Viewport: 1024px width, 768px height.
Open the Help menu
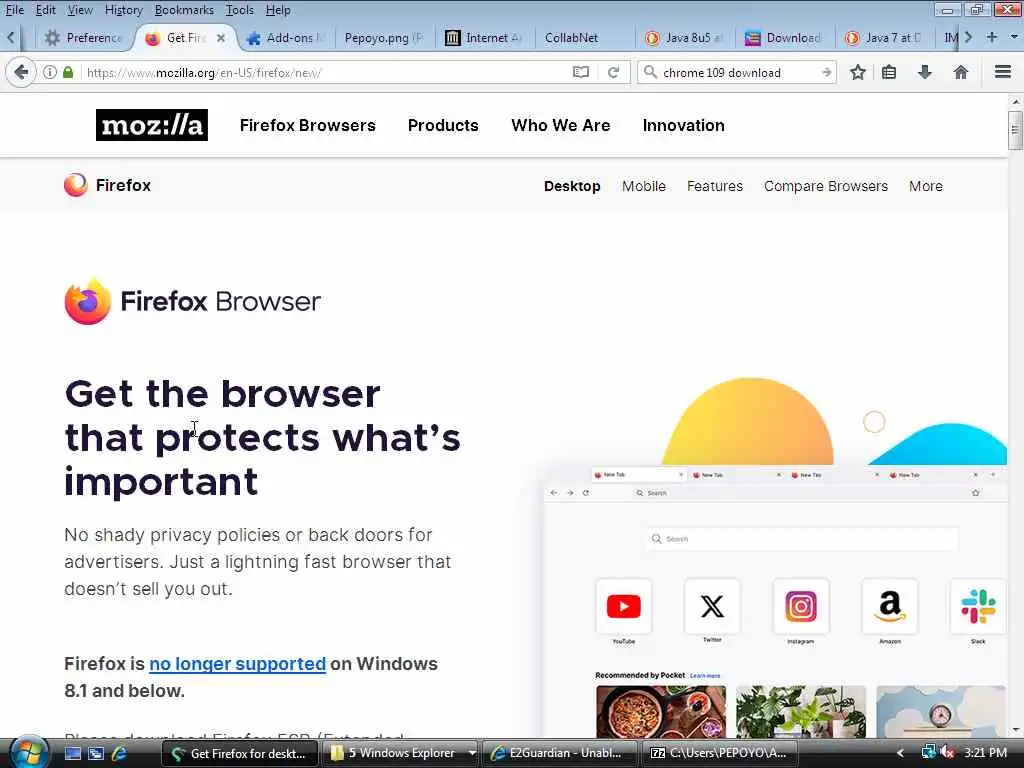(x=278, y=10)
